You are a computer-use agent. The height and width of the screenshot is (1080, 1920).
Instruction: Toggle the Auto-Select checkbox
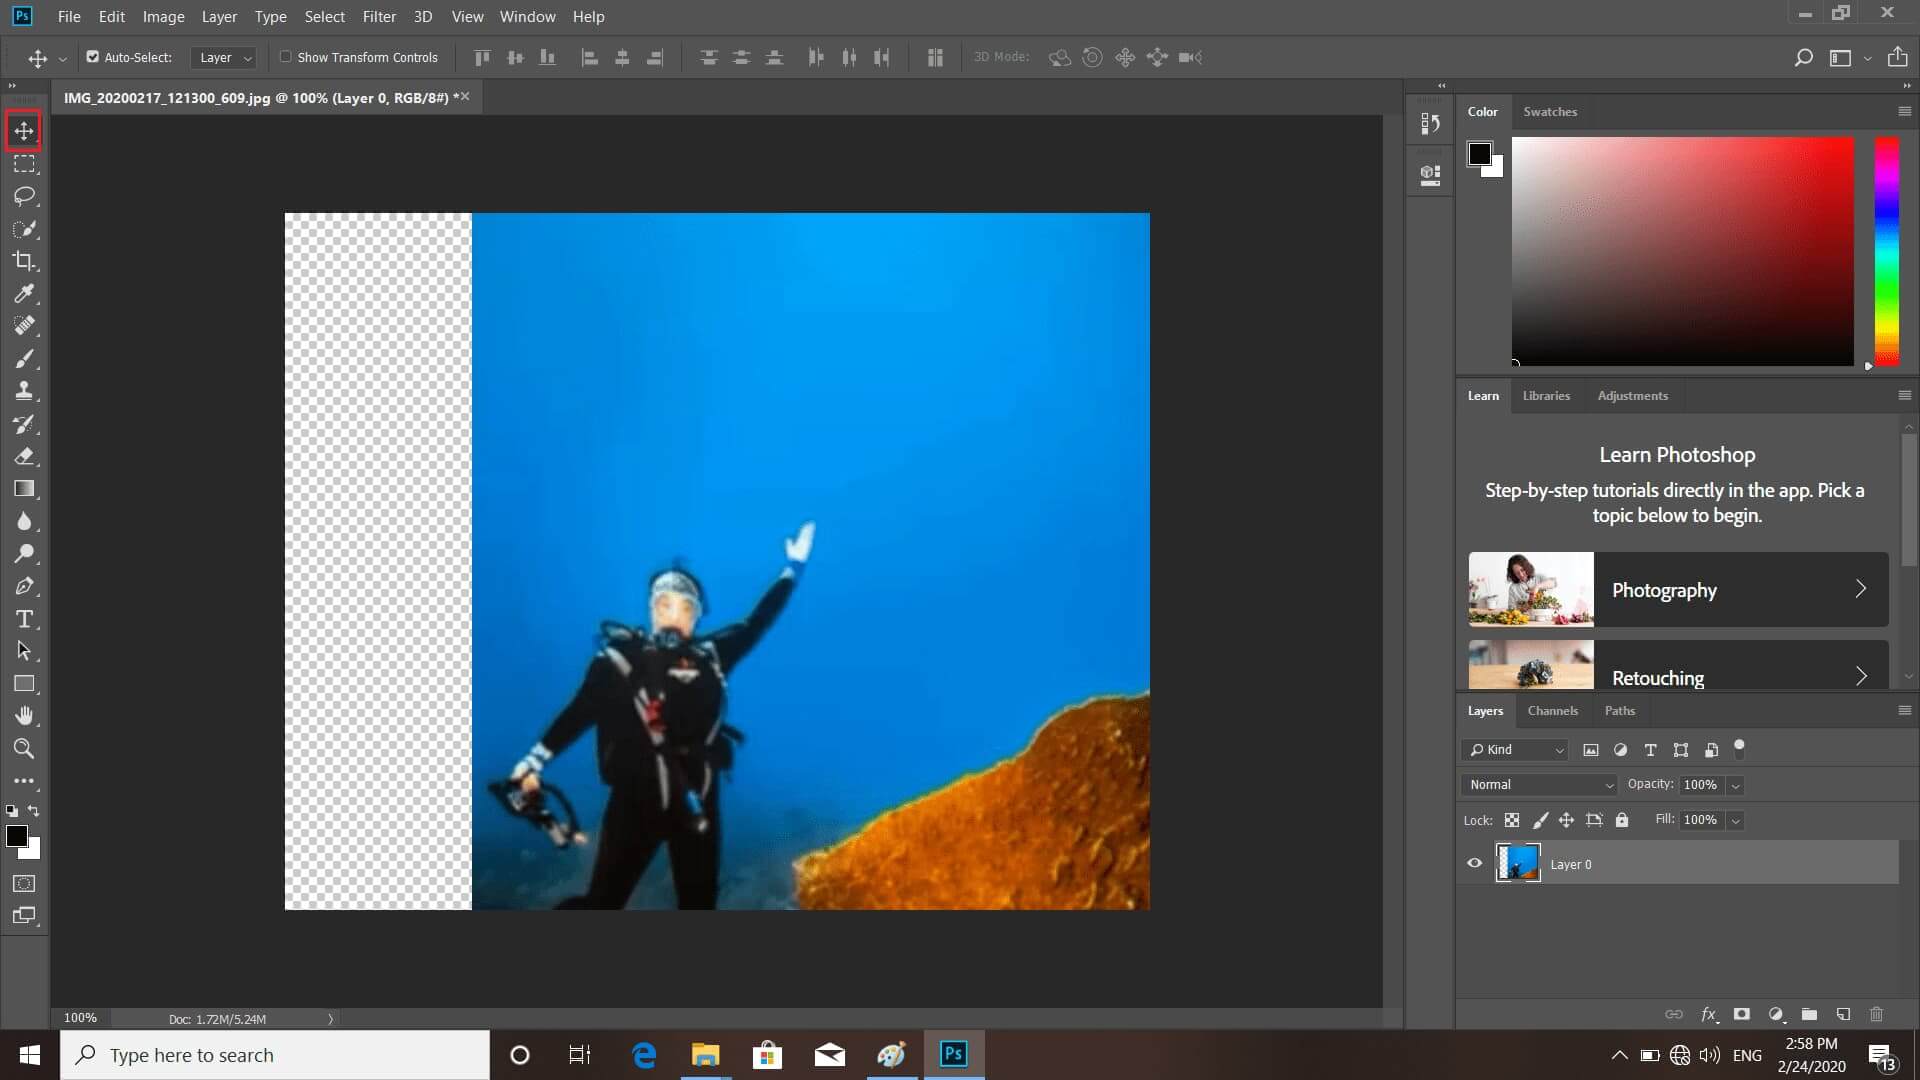(93, 57)
